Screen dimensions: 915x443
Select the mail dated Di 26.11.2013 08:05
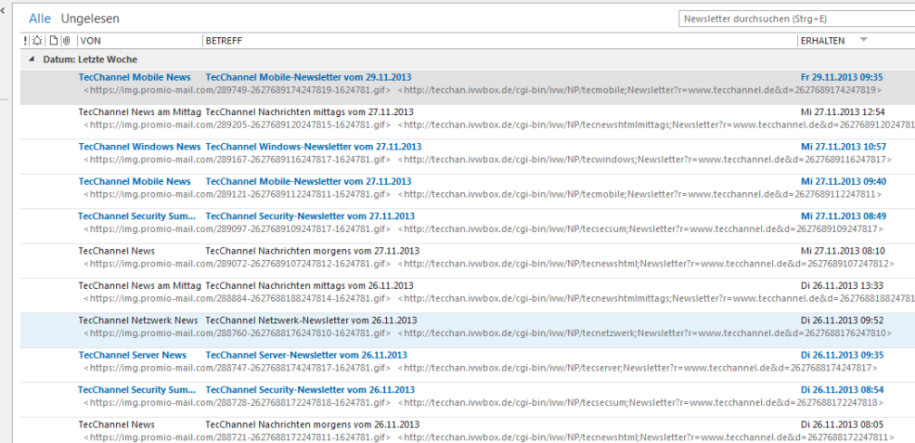pyautogui.click(x=842, y=424)
